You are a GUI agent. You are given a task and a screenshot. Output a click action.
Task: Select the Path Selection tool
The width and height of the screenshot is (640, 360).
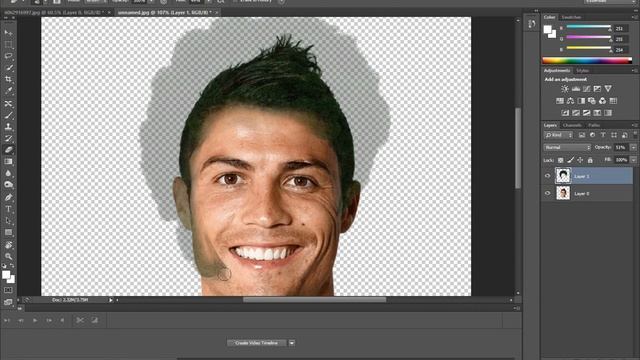tap(8, 221)
